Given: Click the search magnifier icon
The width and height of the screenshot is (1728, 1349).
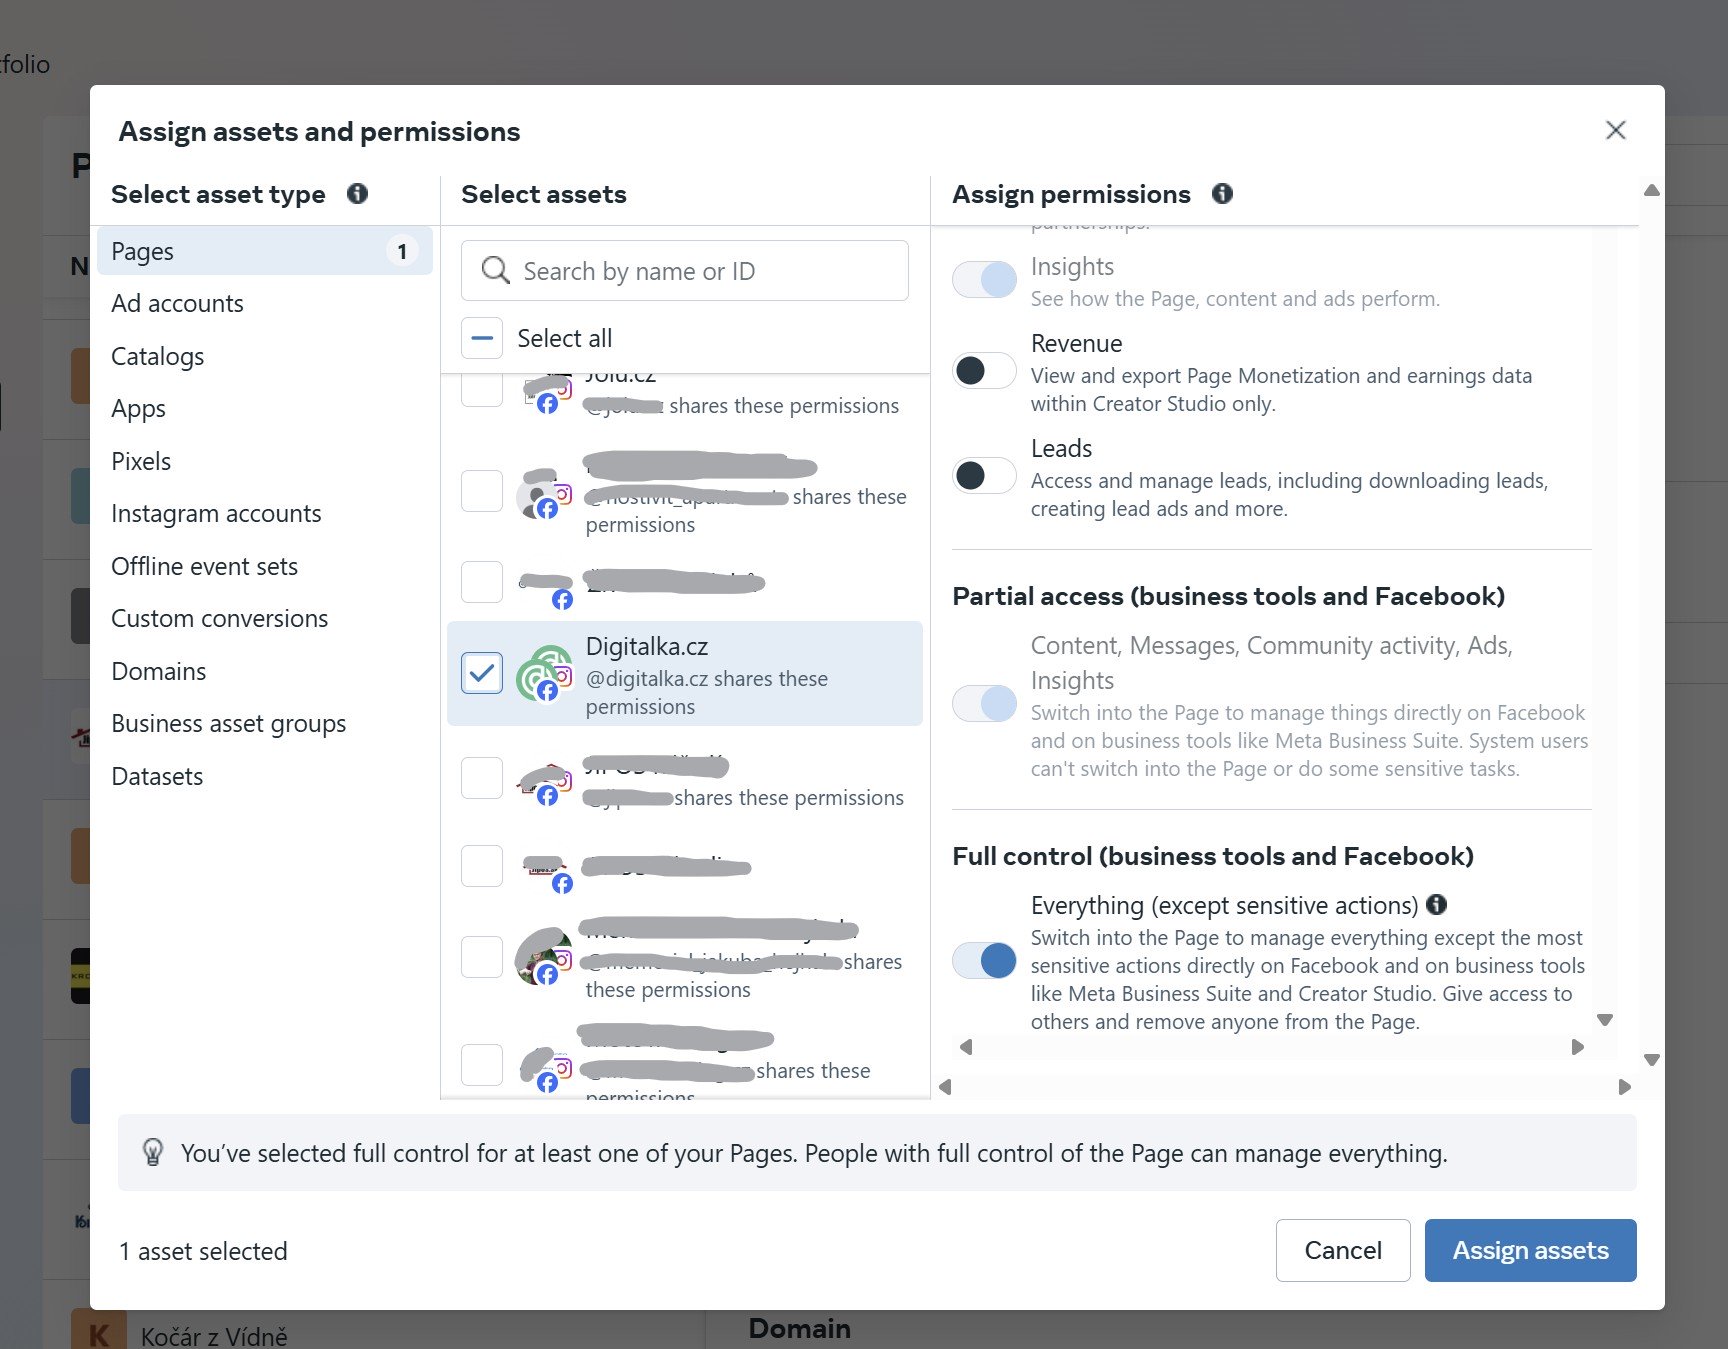Looking at the screenshot, I should pos(495,270).
